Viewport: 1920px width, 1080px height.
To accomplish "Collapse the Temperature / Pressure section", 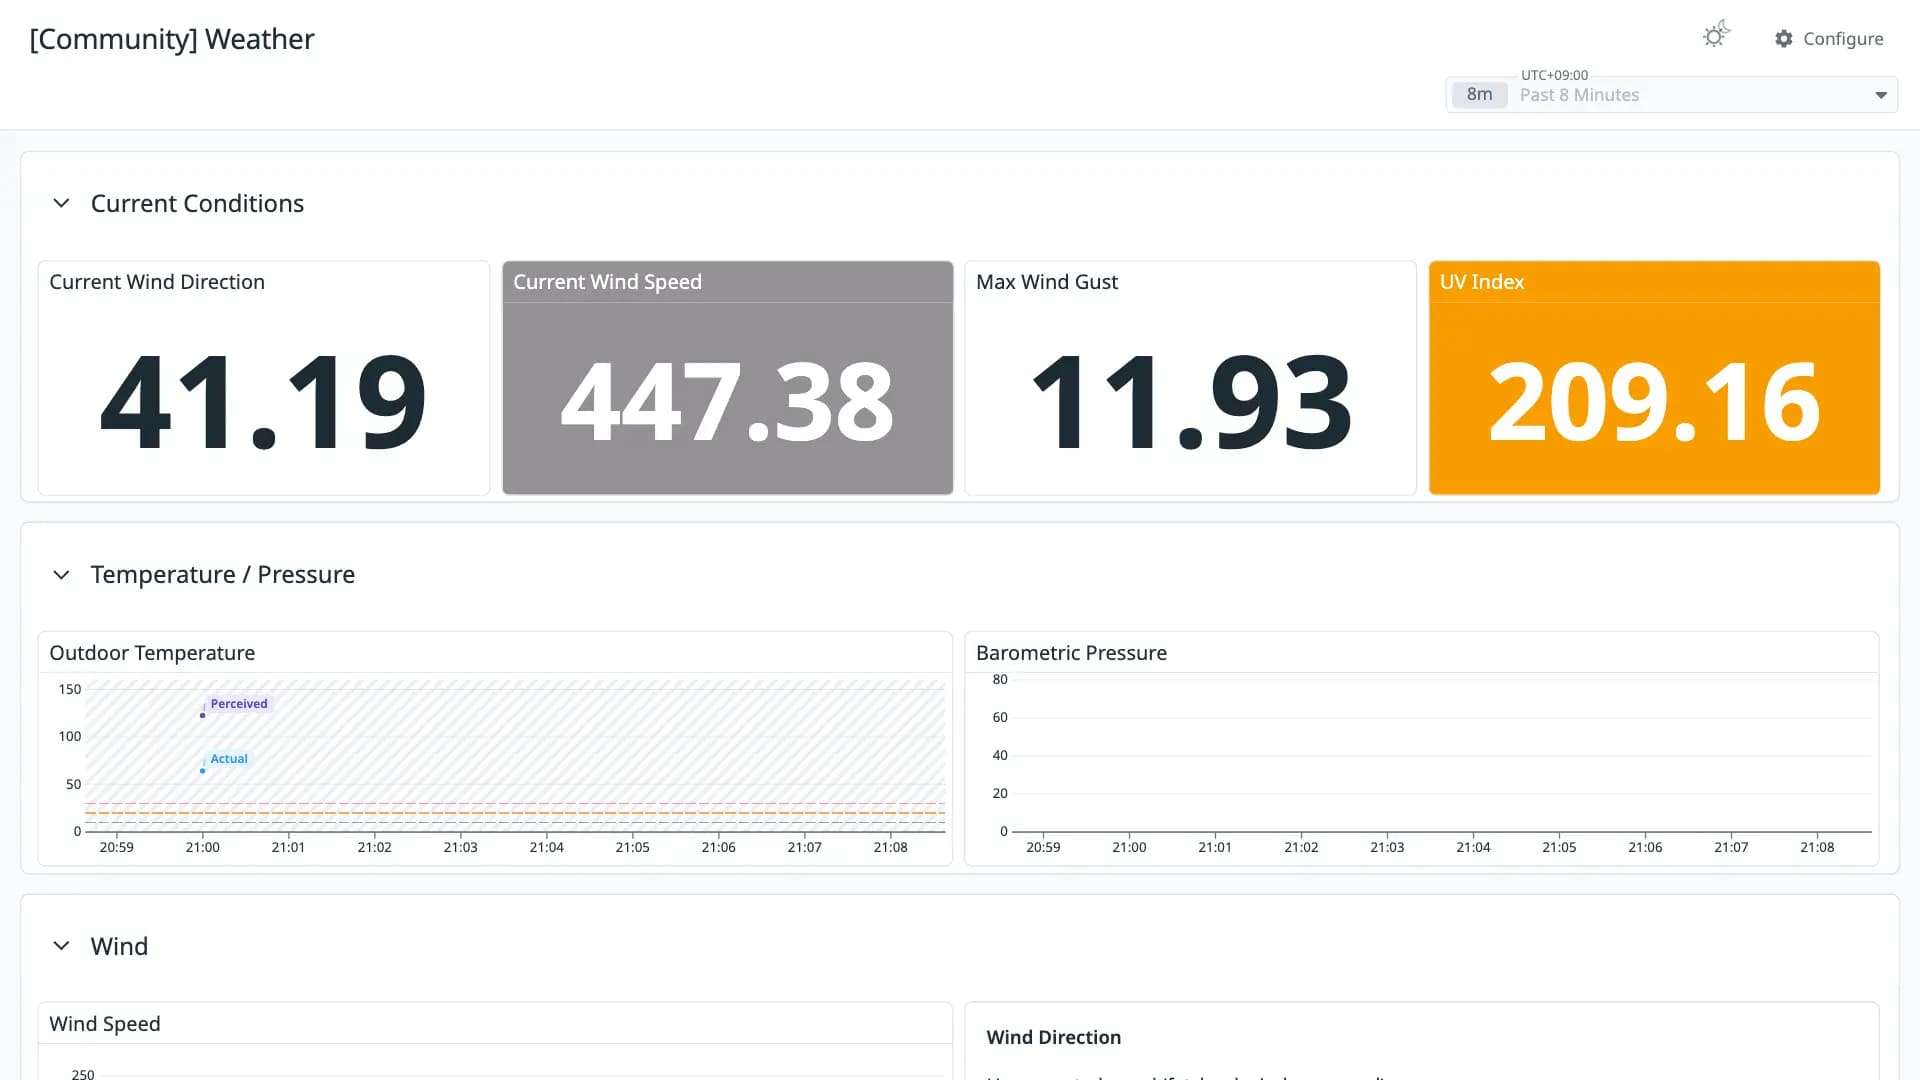I will pyautogui.click(x=61, y=575).
